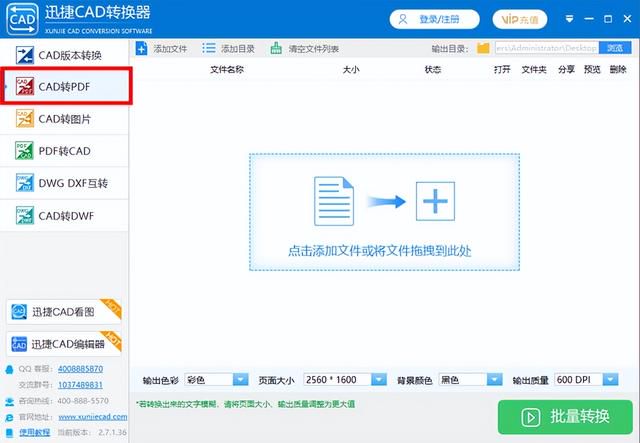The height and width of the screenshot is (443, 640).
Task: Launch 迅捷CAD编辑器 promo button
Action: tap(64, 344)
